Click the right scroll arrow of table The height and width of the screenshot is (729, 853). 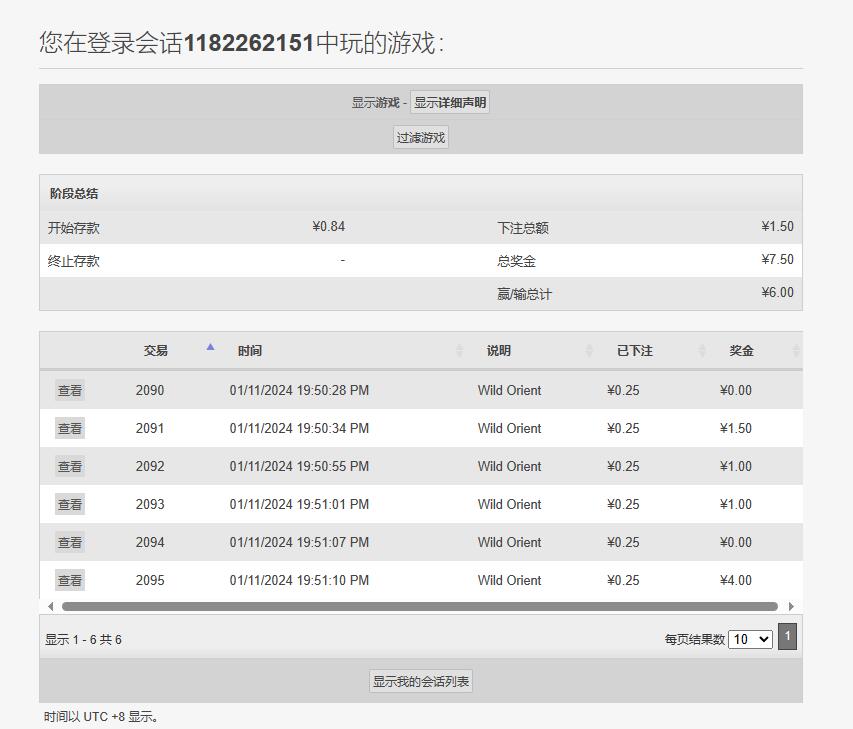pyautogui.click(x=791, y=607)
